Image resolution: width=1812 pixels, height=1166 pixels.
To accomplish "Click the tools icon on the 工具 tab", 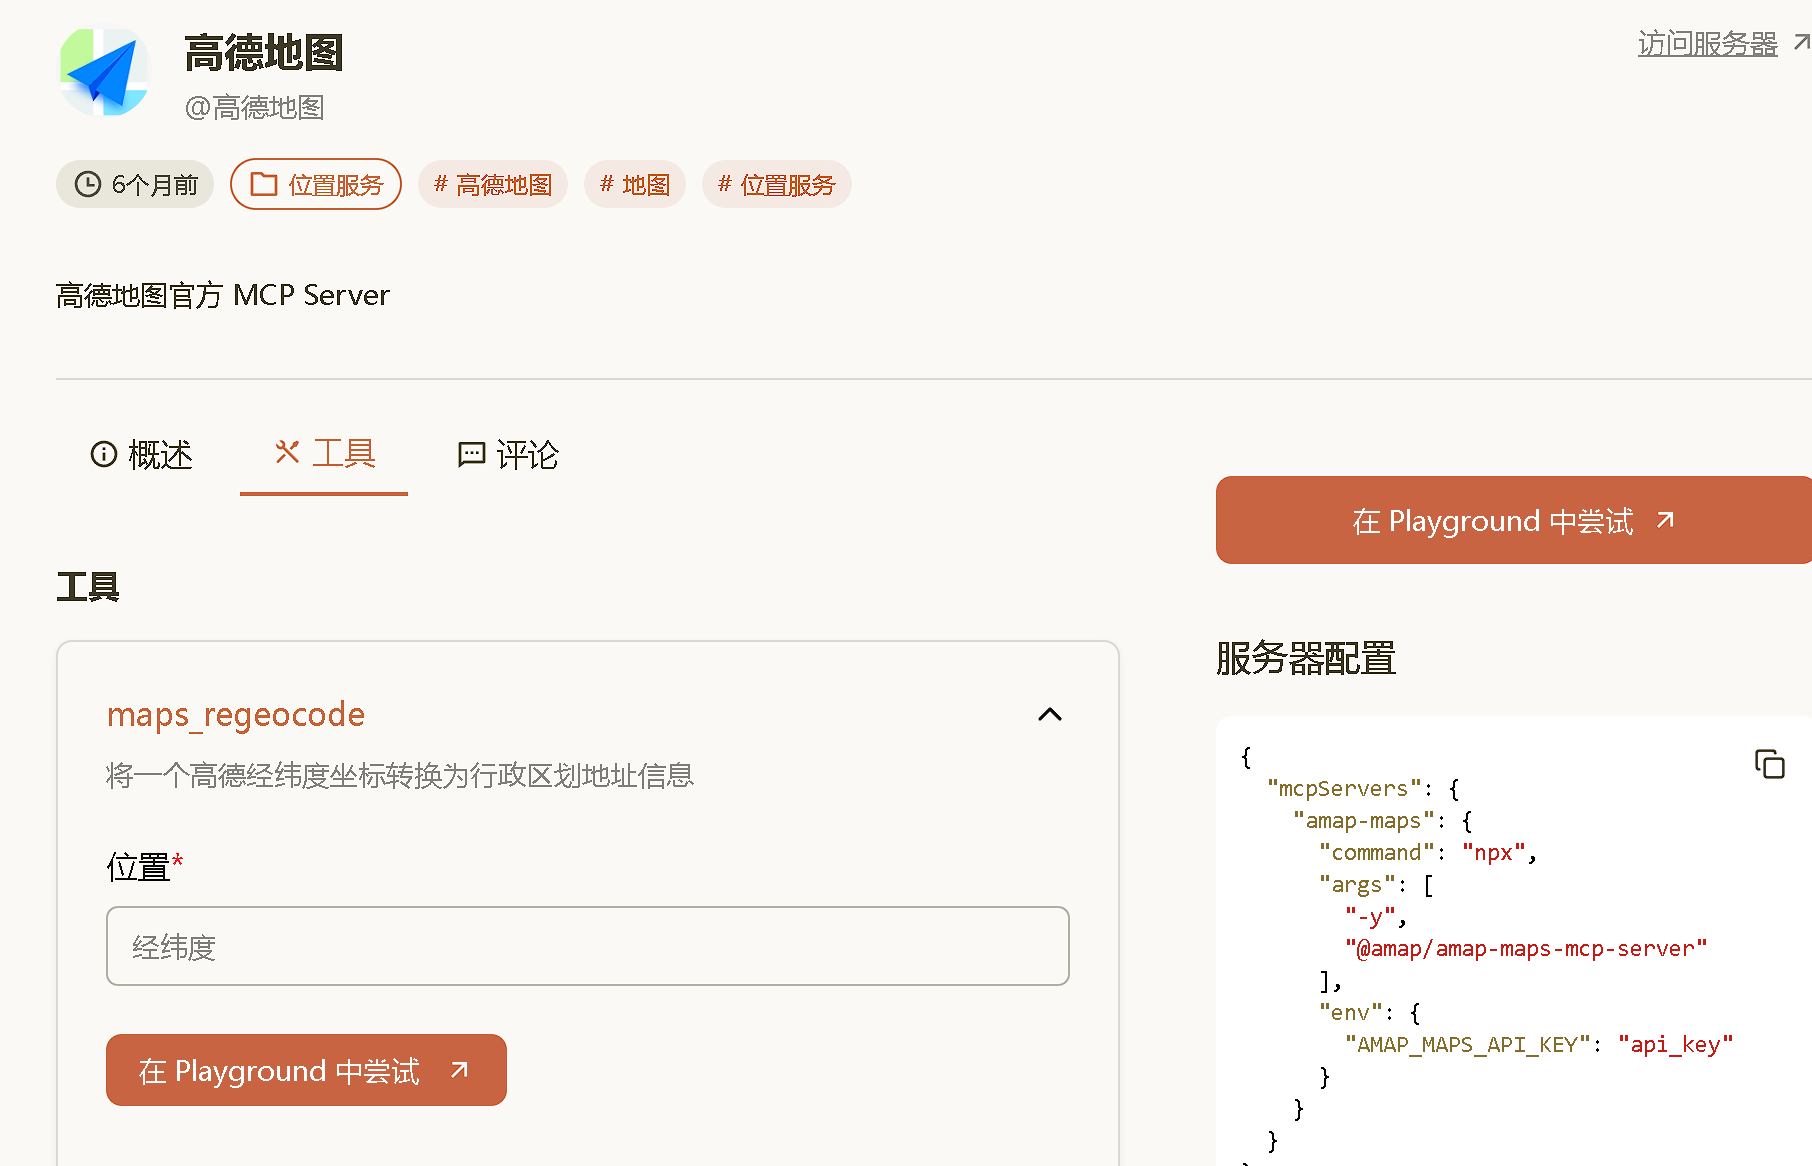I will coord(288,452).
